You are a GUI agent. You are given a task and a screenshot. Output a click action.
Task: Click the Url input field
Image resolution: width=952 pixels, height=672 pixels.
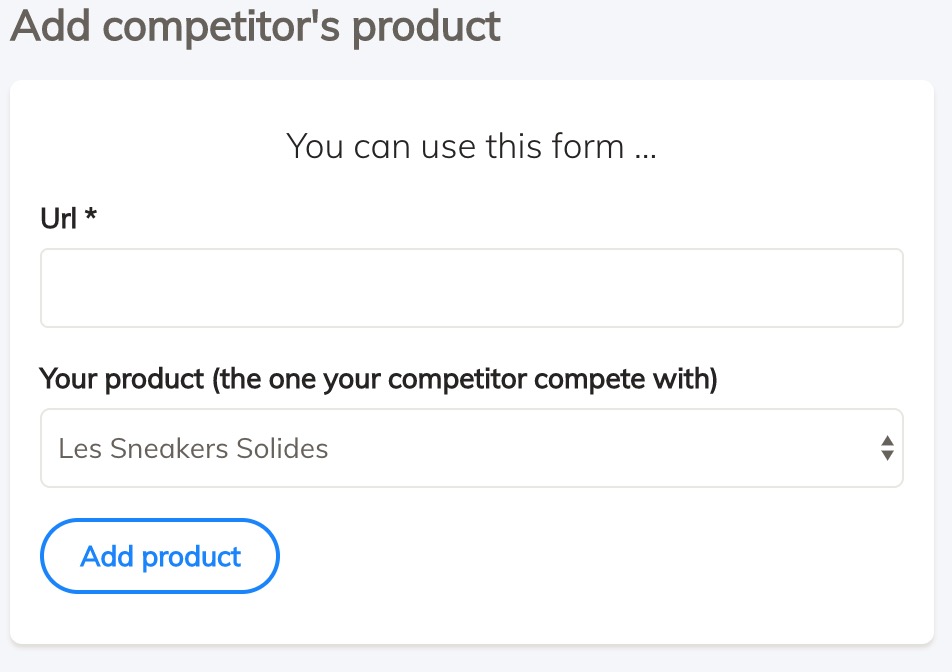(x=471, y=288)
